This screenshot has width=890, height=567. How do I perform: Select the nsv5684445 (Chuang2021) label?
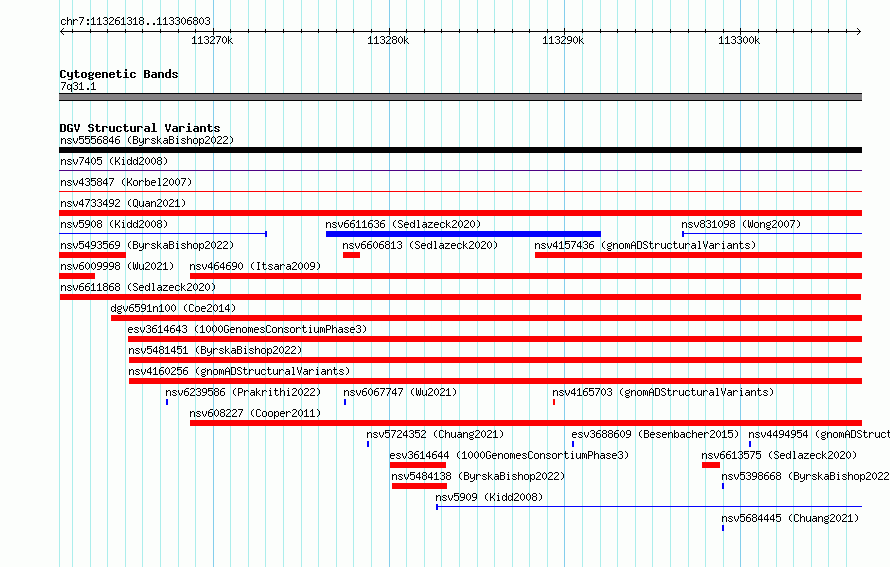coord(790,518)
